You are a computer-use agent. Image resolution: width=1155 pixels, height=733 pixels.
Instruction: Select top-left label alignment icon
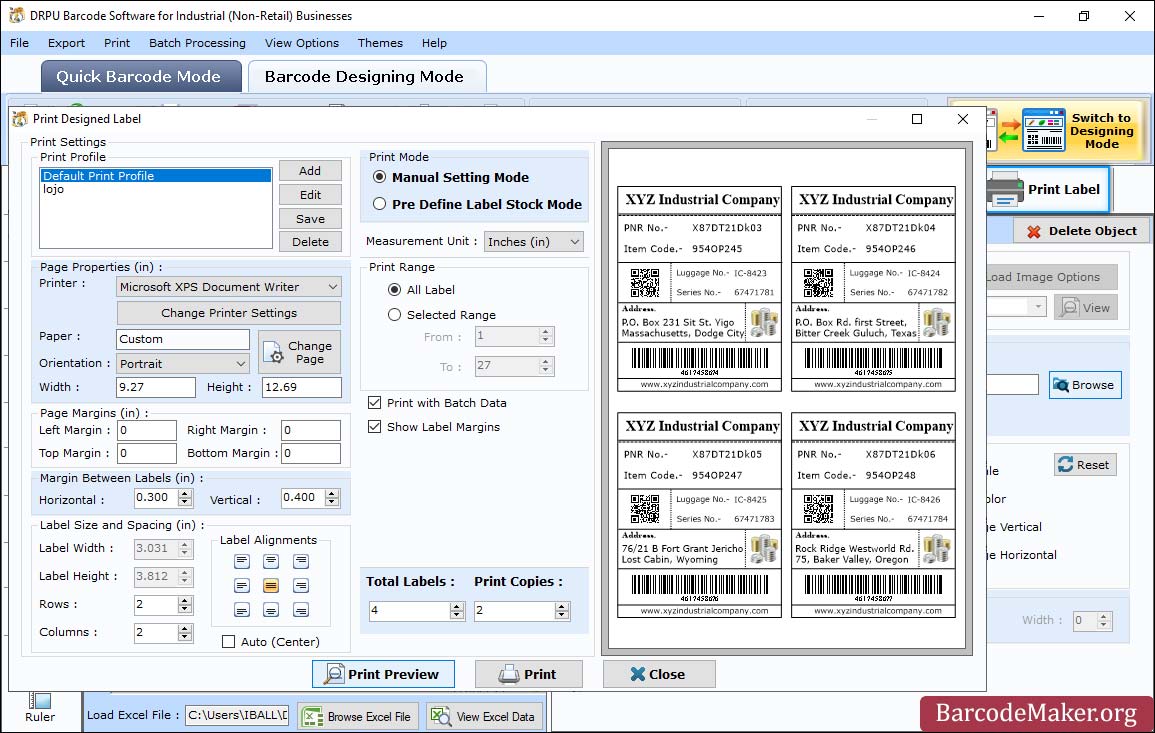pos(242,561)
